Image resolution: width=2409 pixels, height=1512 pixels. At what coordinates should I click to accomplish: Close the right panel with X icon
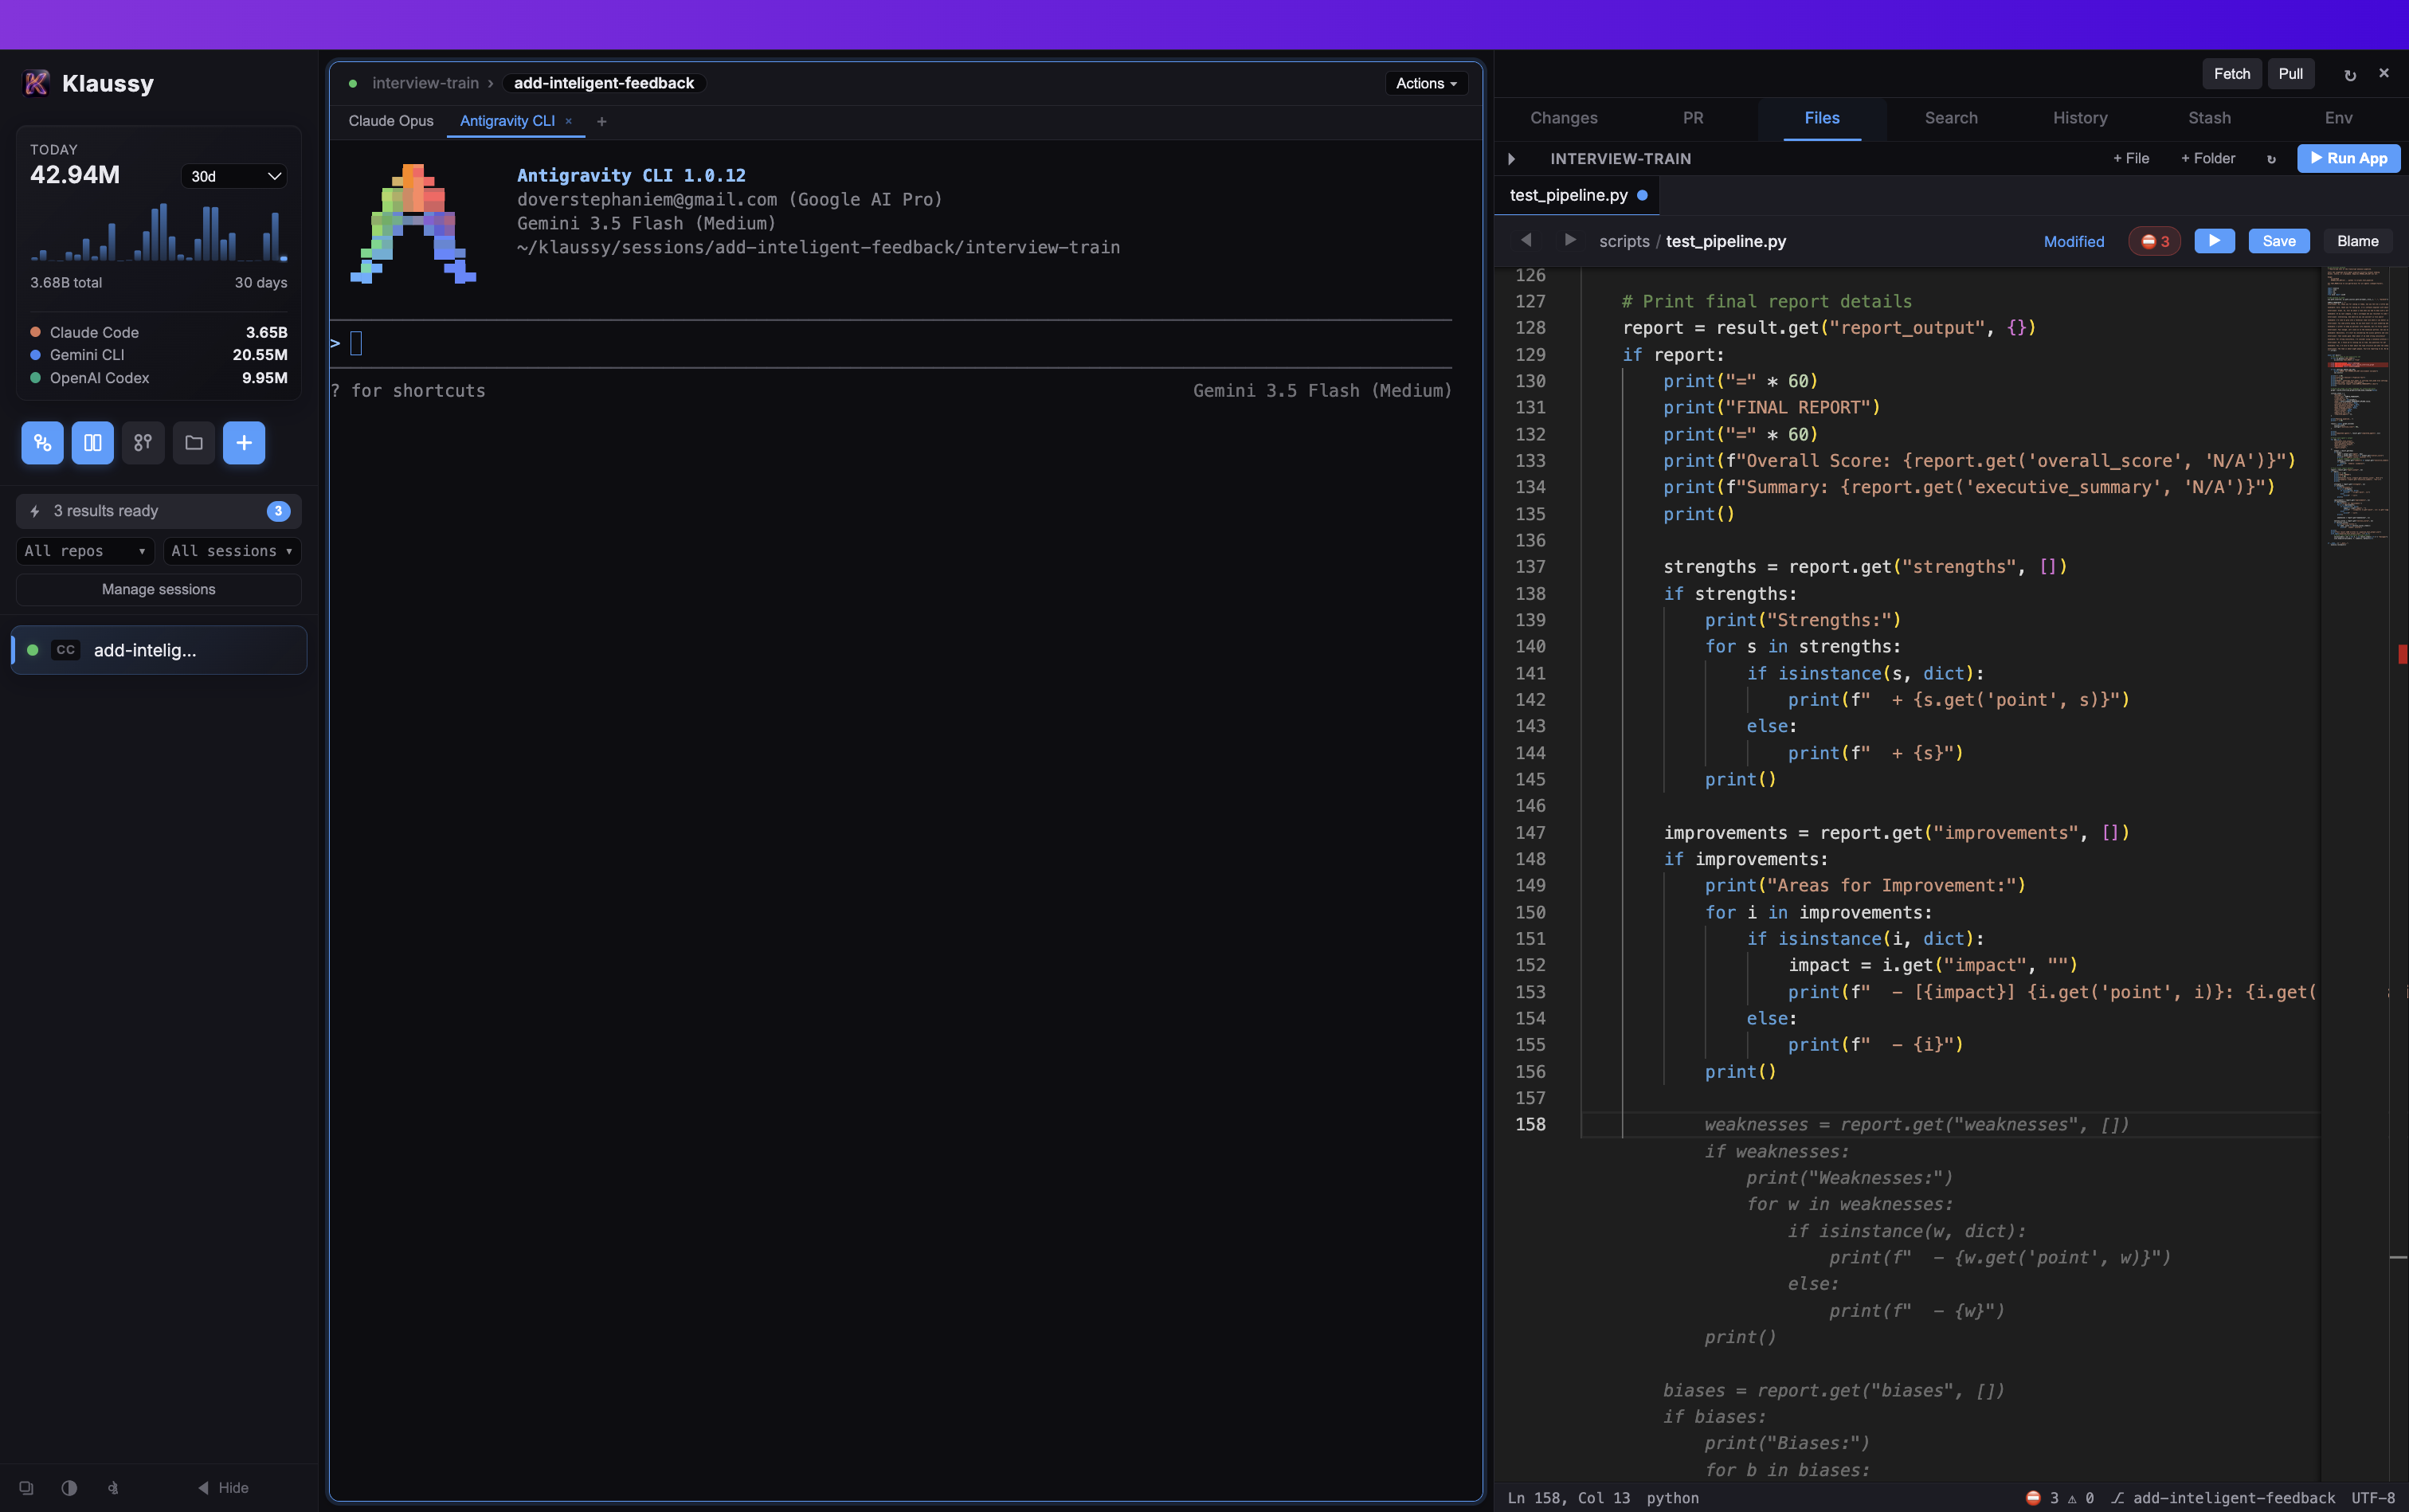pyautogui.click(x=2384, y=73)
